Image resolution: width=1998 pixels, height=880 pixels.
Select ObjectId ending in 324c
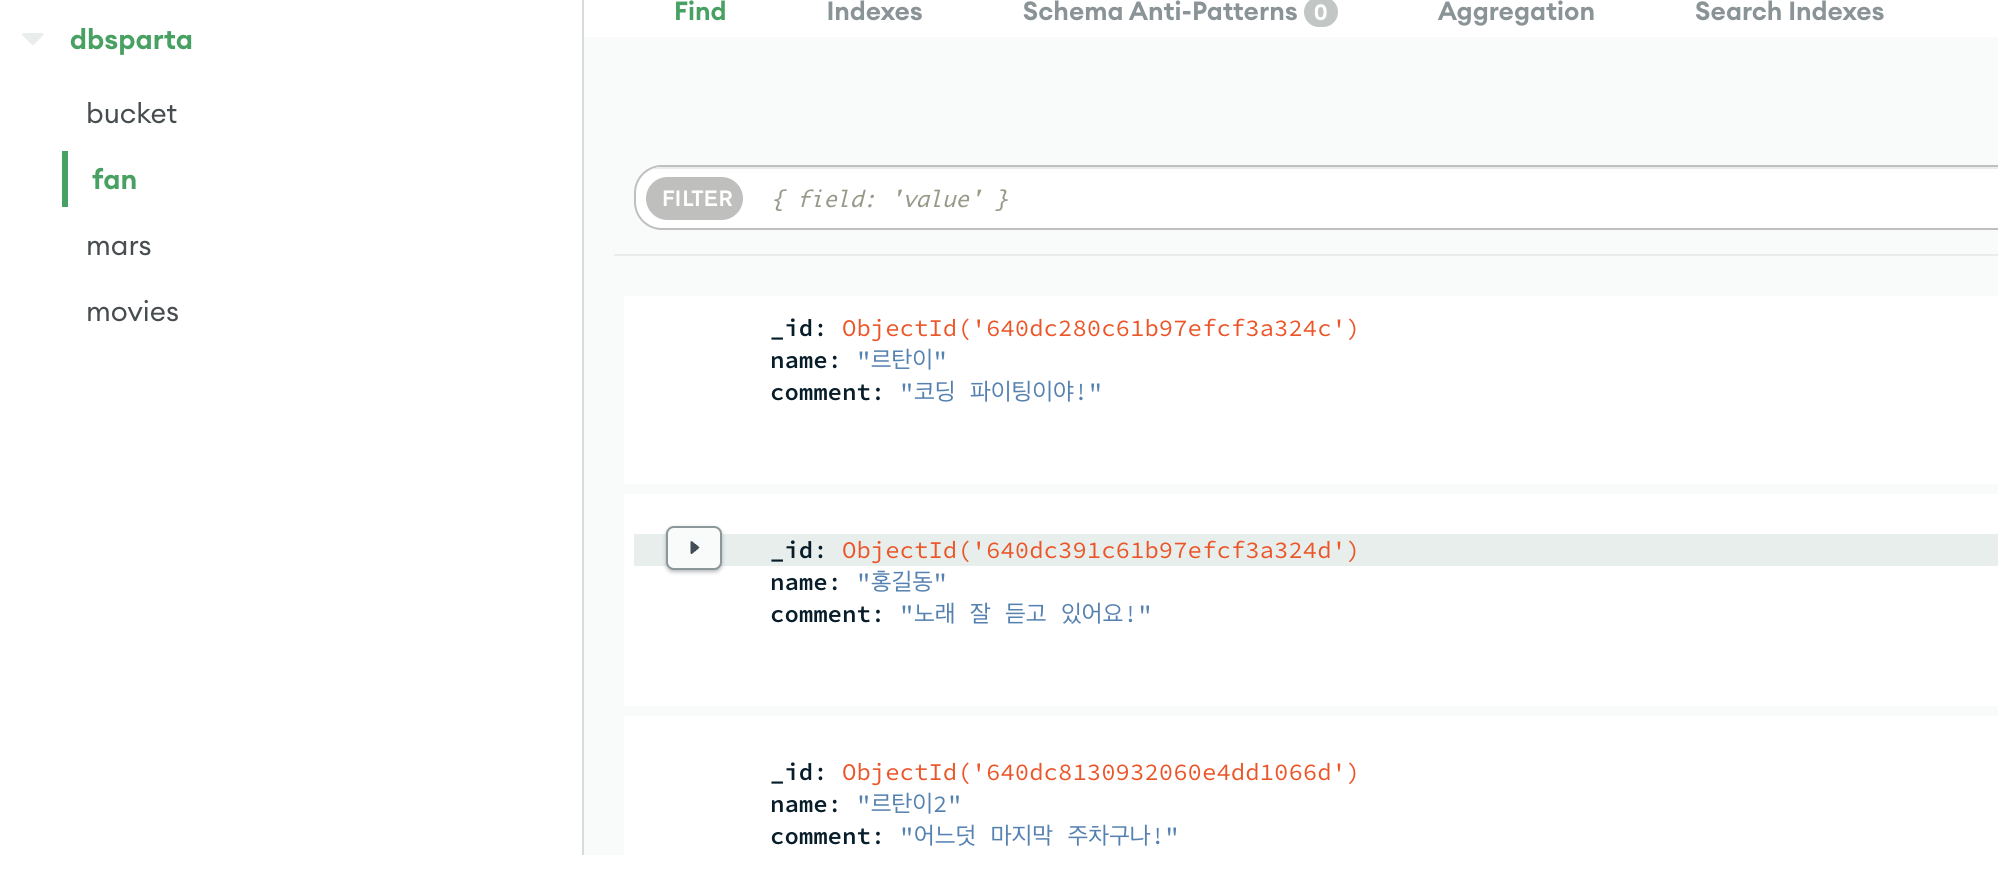(1100, 329)
